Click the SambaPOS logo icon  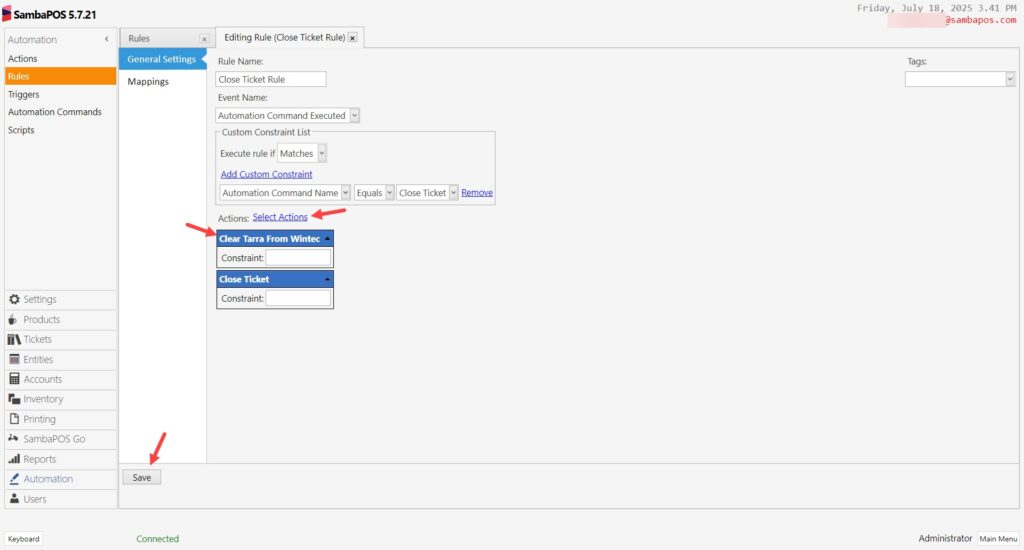click(x=7, y=14)
